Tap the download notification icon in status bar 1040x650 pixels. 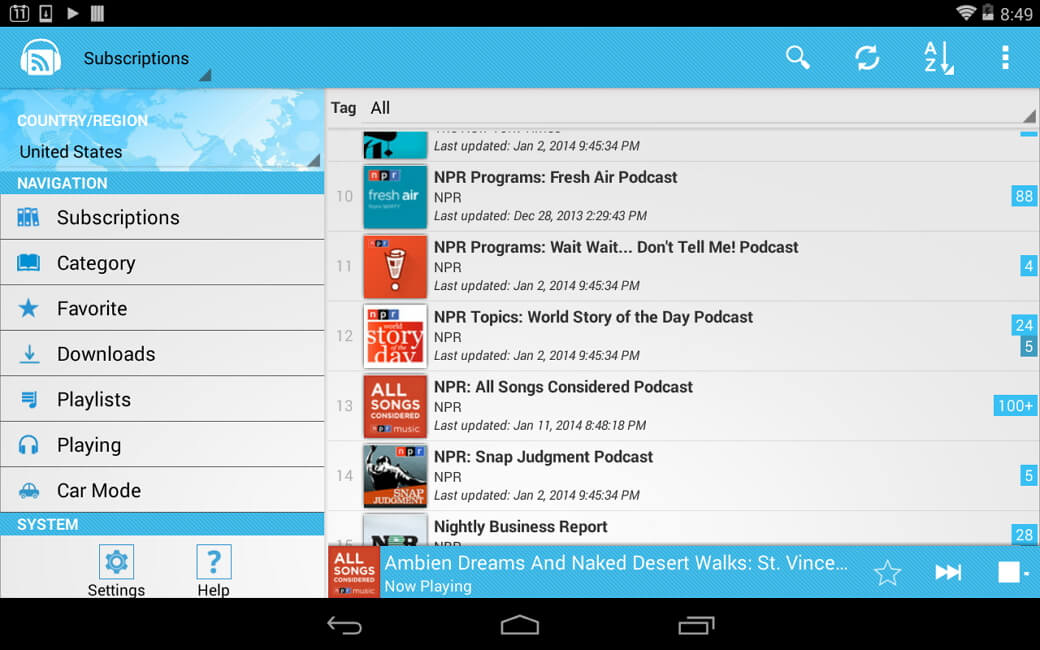[x=46, y=13]
